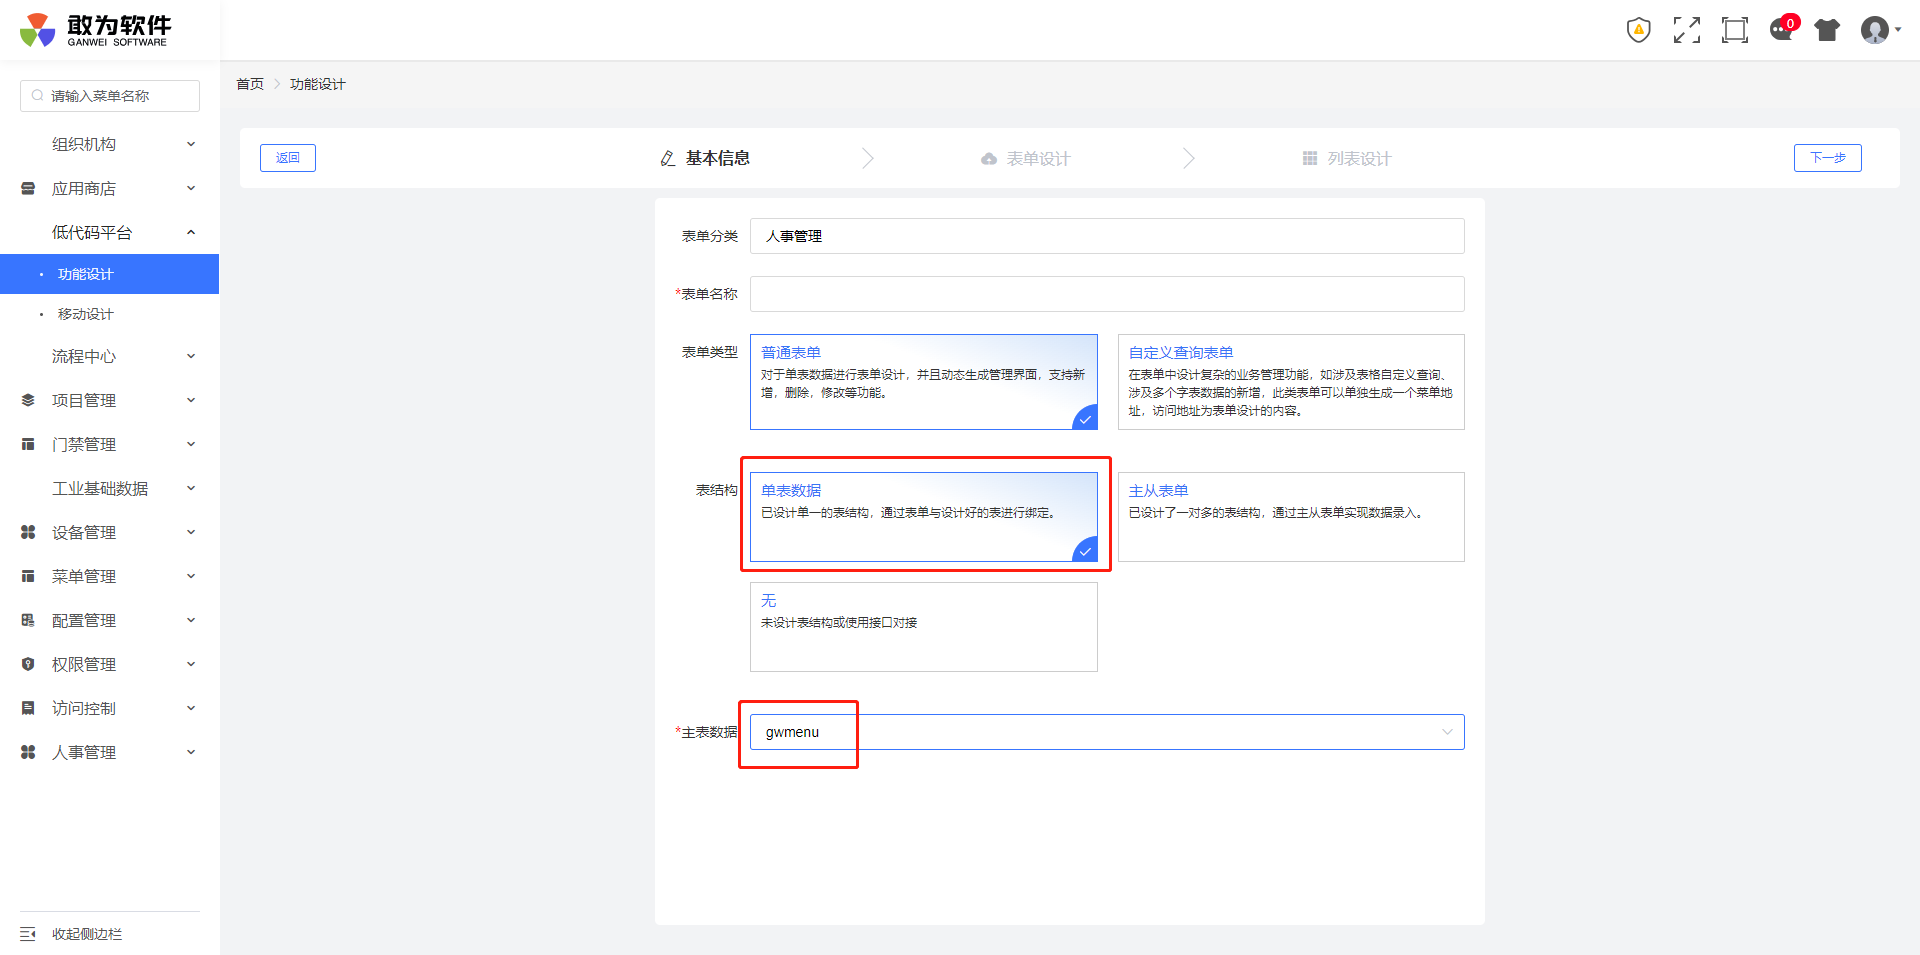This screenshot has height=955, width=1920.
Task: Open the message notifications chat icon
Action: point(1781,30)
